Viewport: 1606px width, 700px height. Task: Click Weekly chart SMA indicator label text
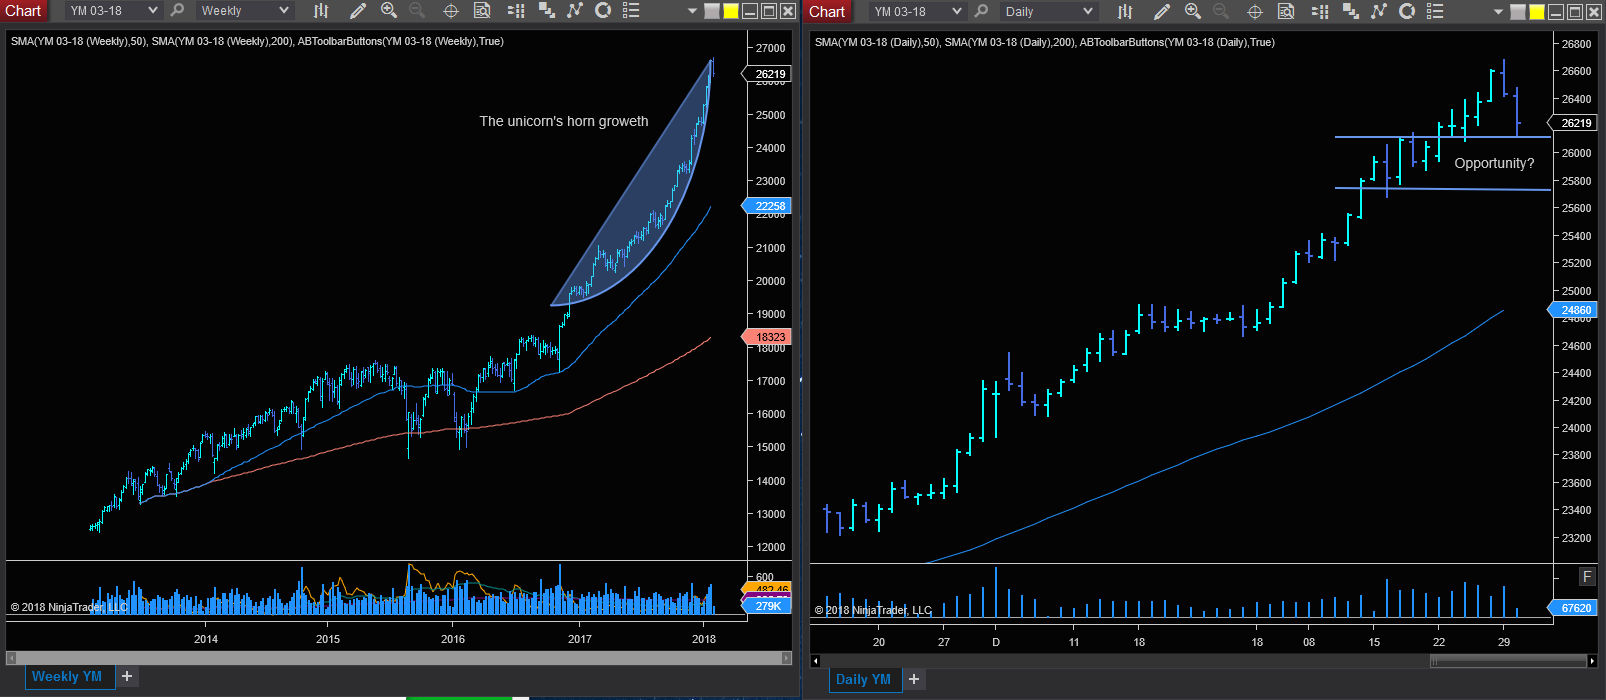[x=257, y=41]
